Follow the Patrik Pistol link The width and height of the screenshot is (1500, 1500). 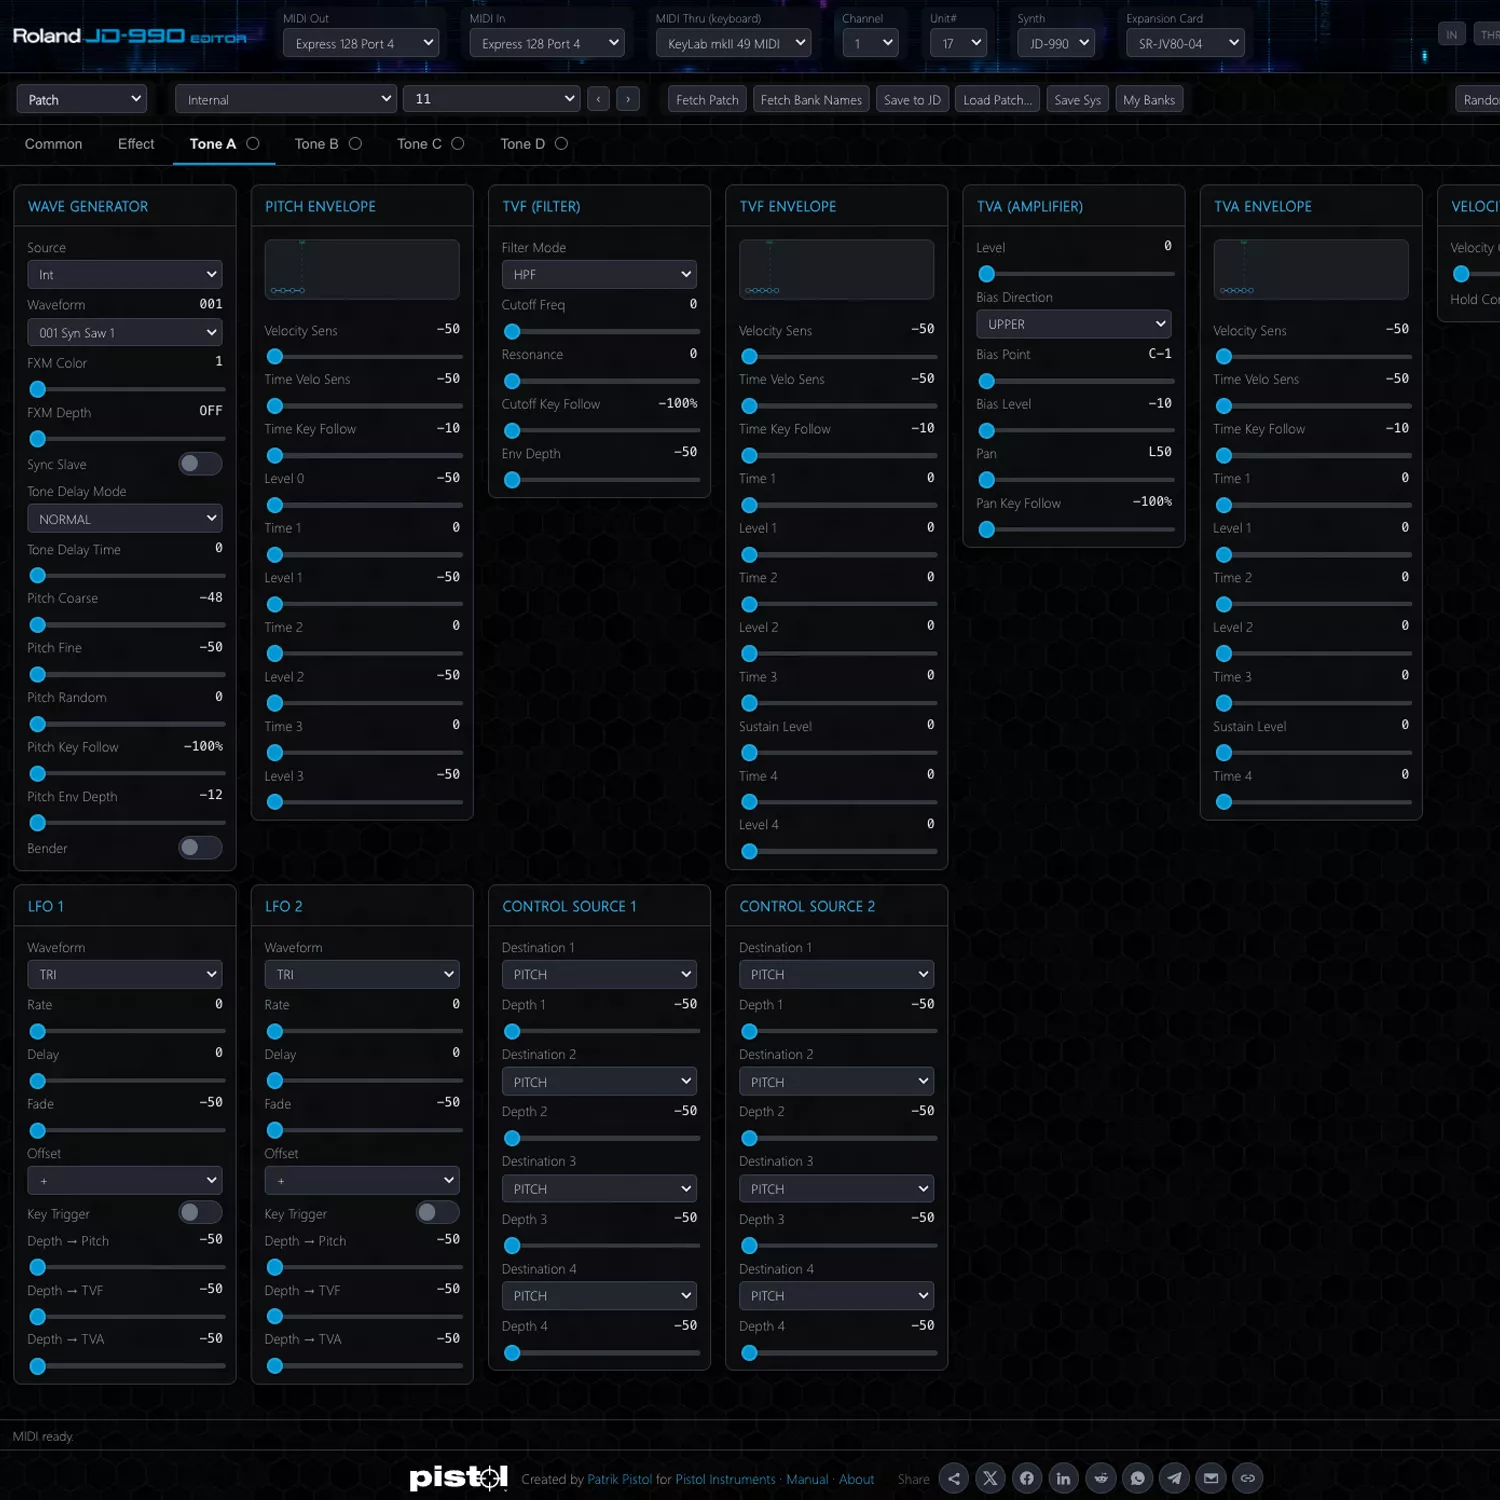[x=619, y=1479]
